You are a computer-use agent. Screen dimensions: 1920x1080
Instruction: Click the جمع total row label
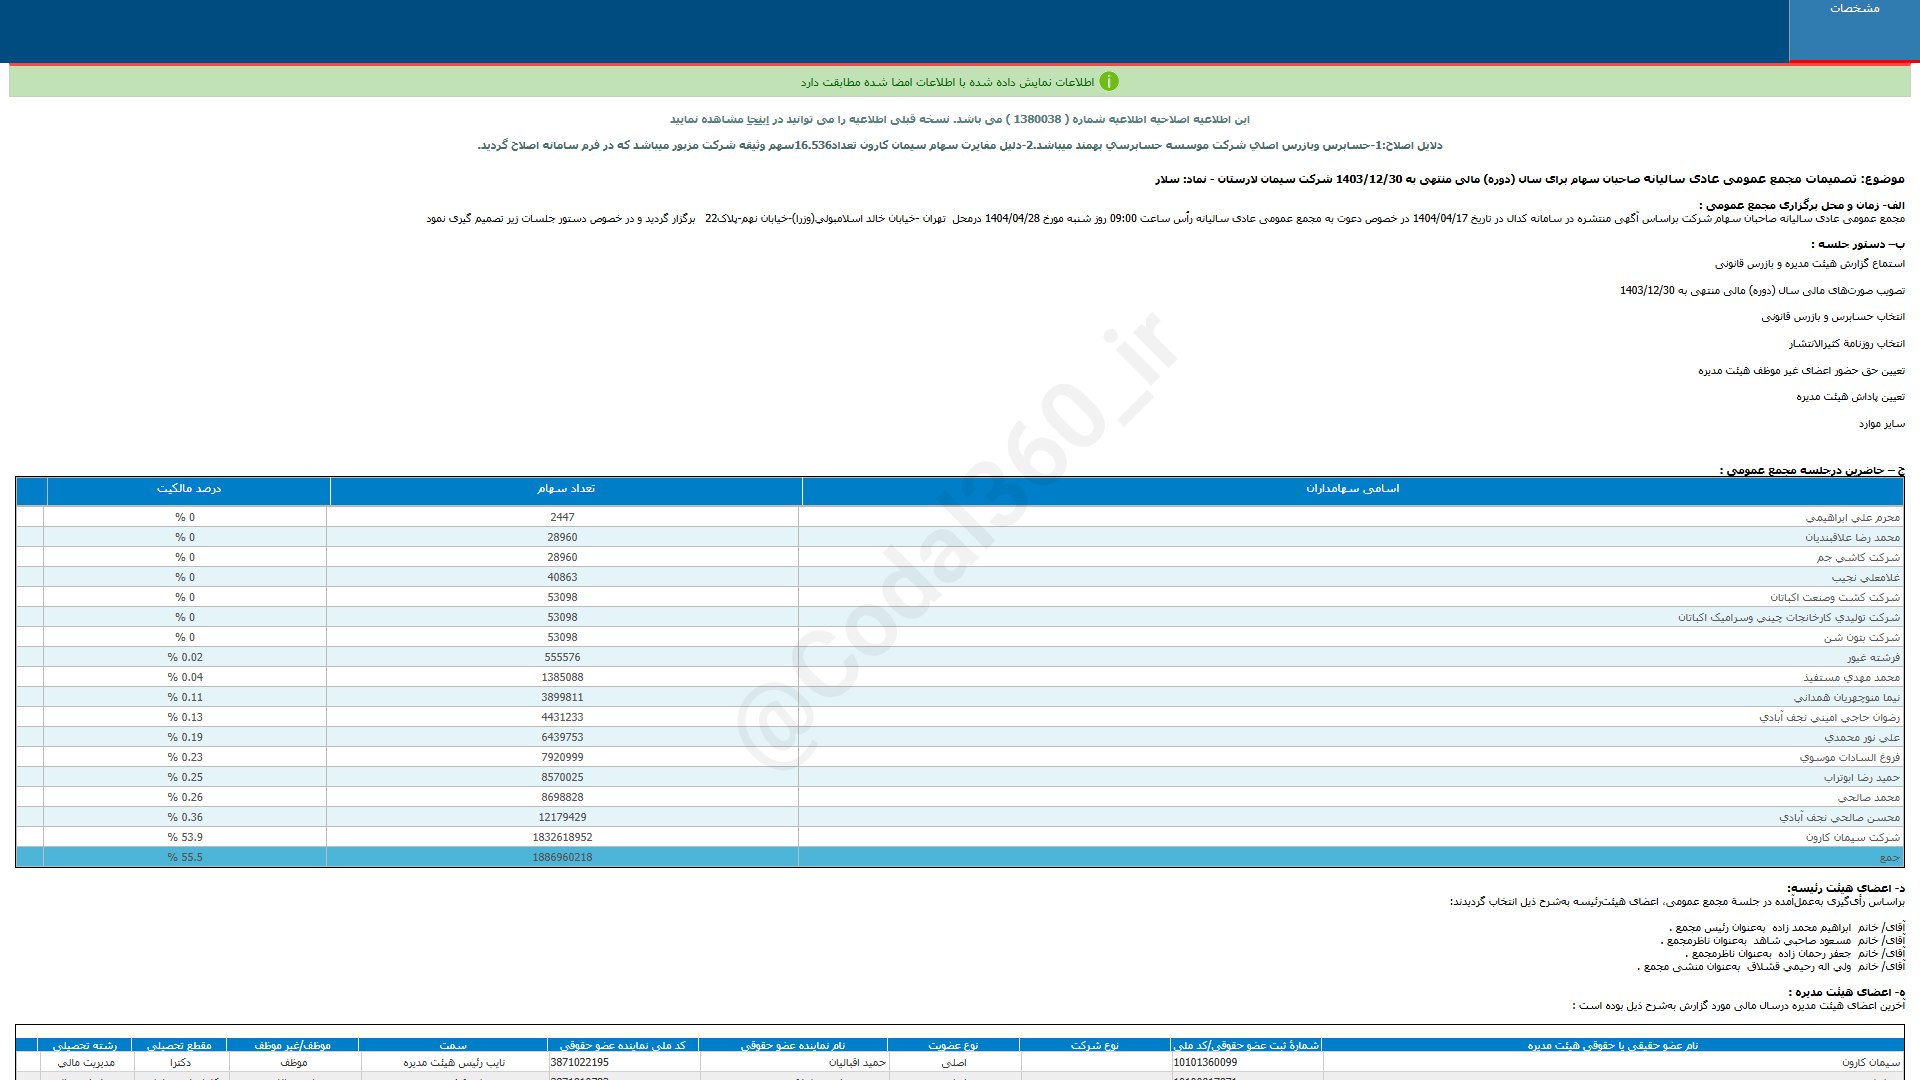[1889, 857]
